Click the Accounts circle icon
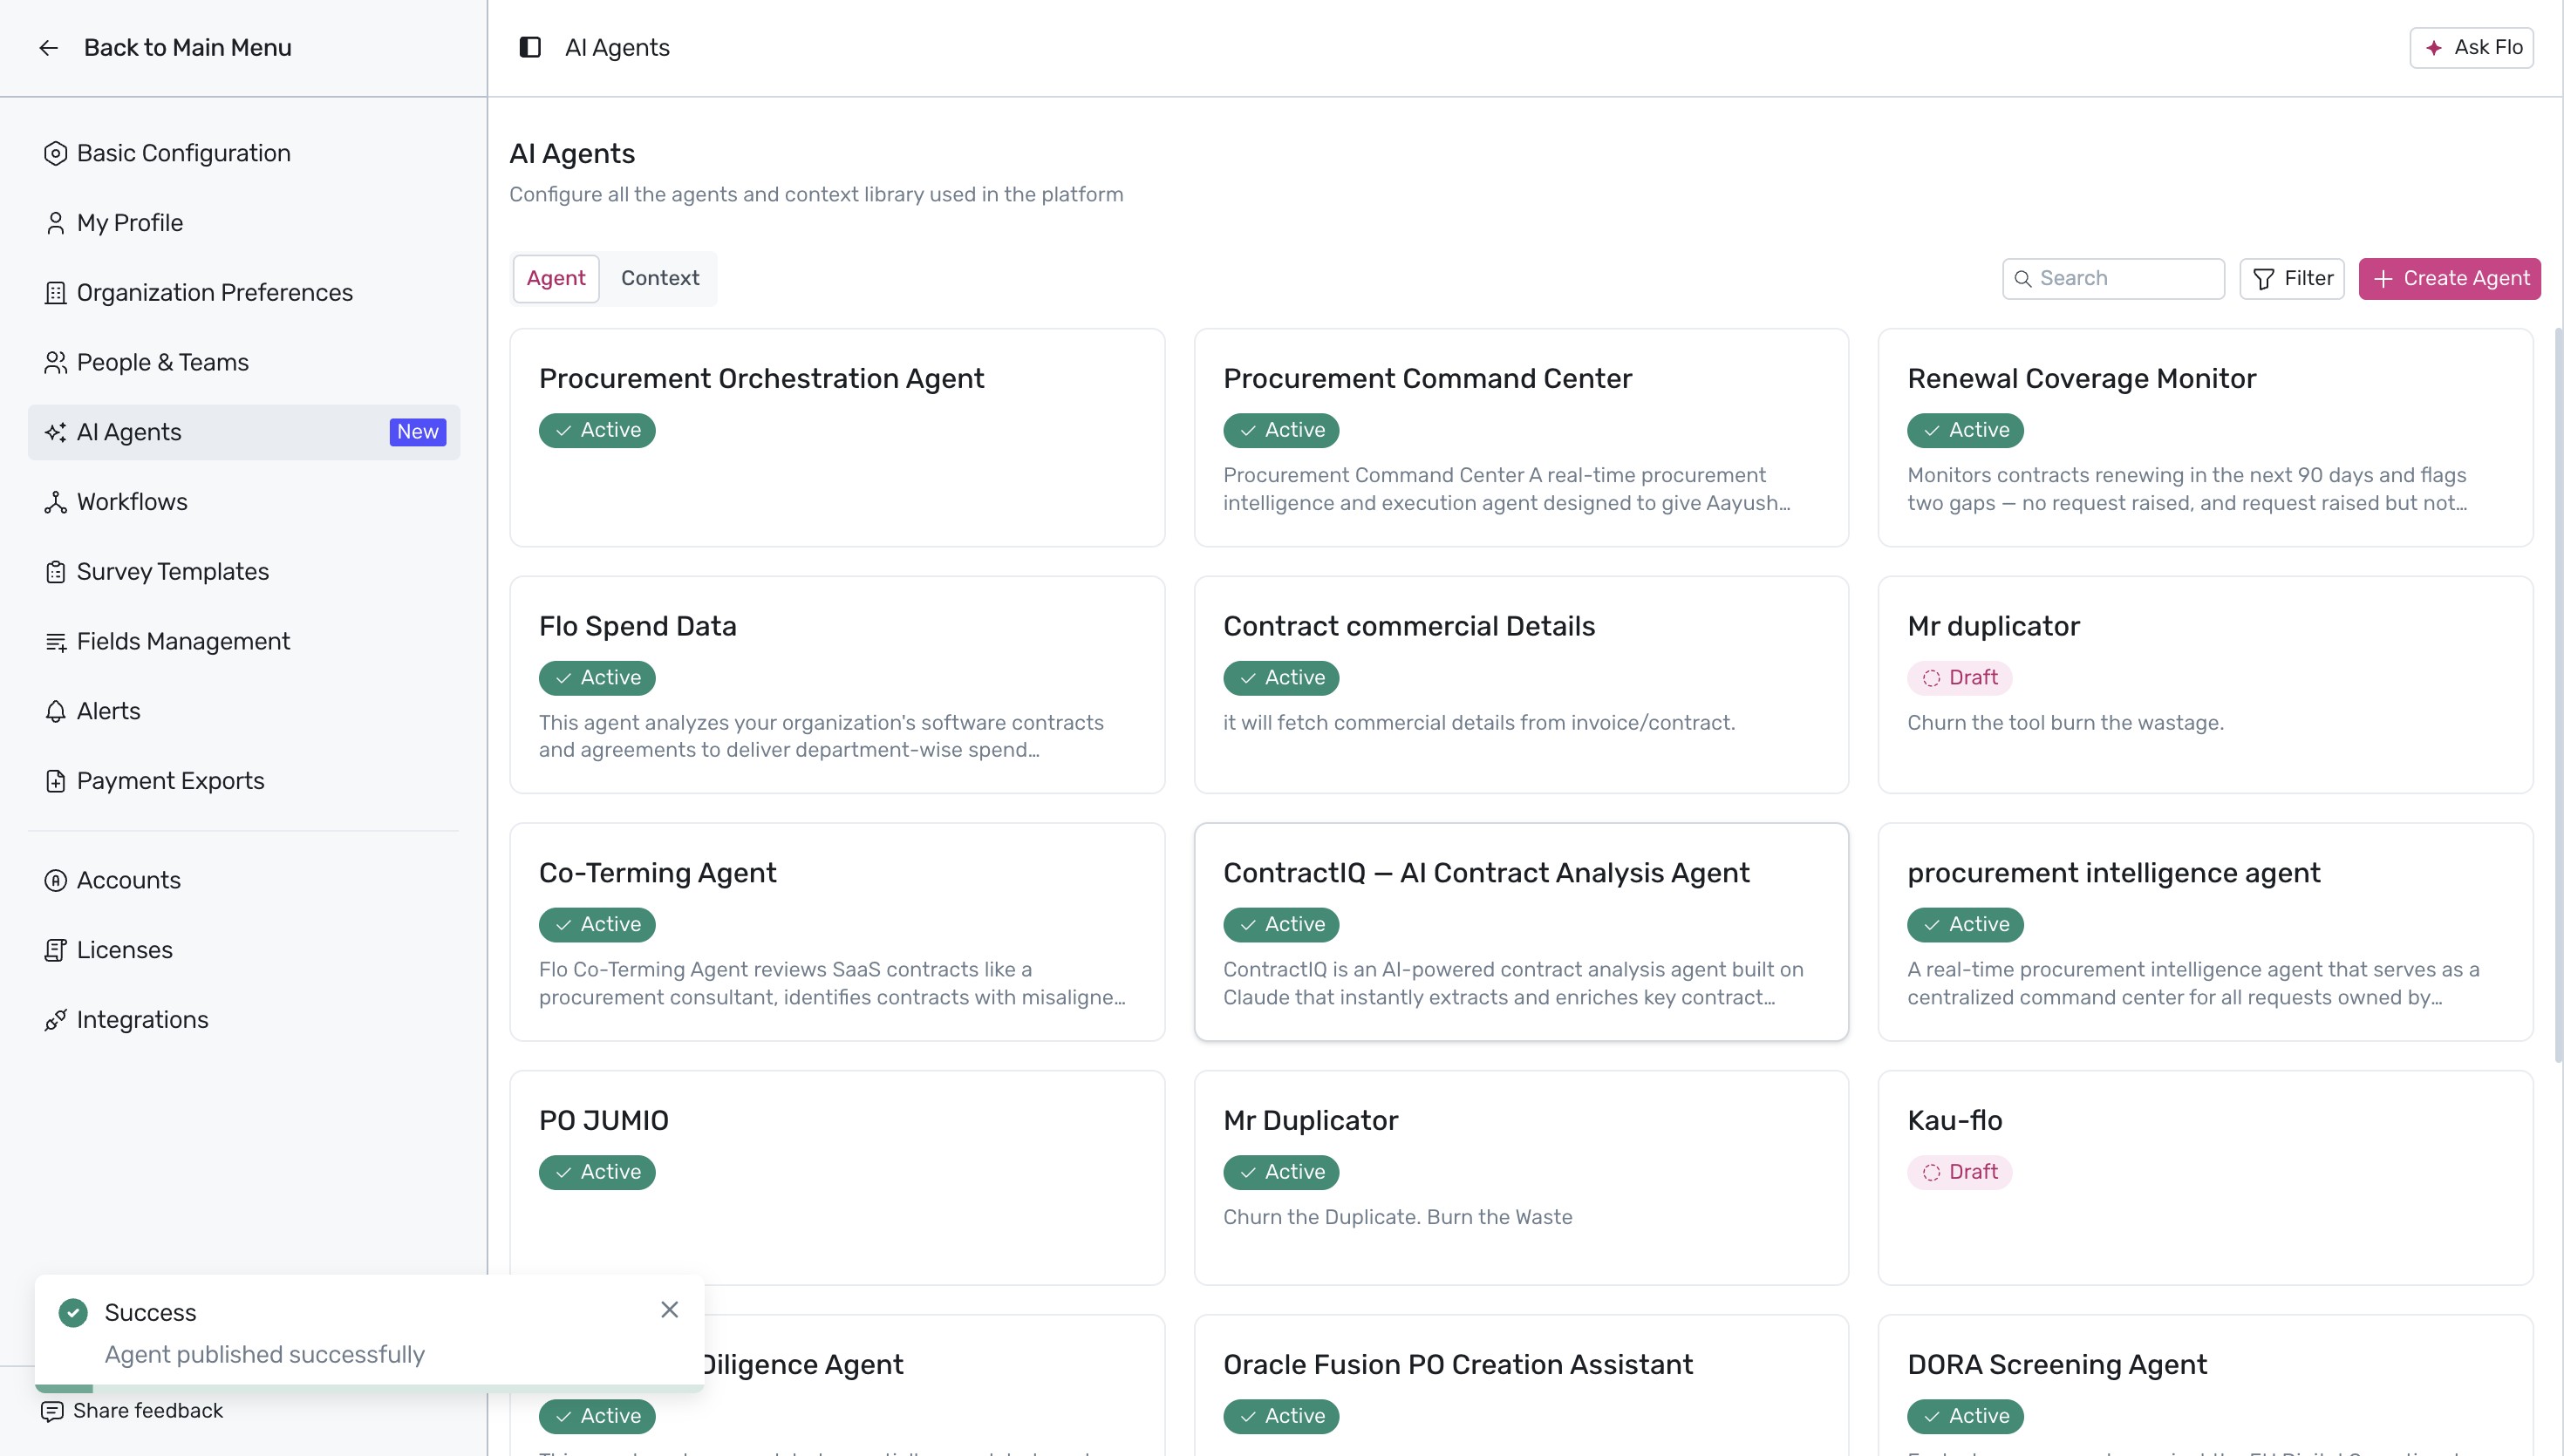The width and height of the screenshot is (2564, 1456). [56, 880]
